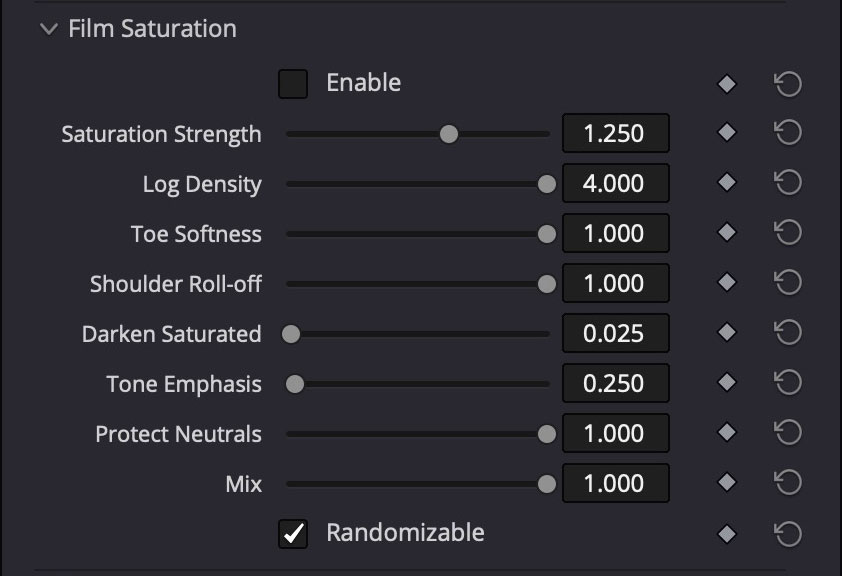Collapse the Film Saturation section
Image resolution: width=842 pixels, height=576 pixels.
(48, 29)
